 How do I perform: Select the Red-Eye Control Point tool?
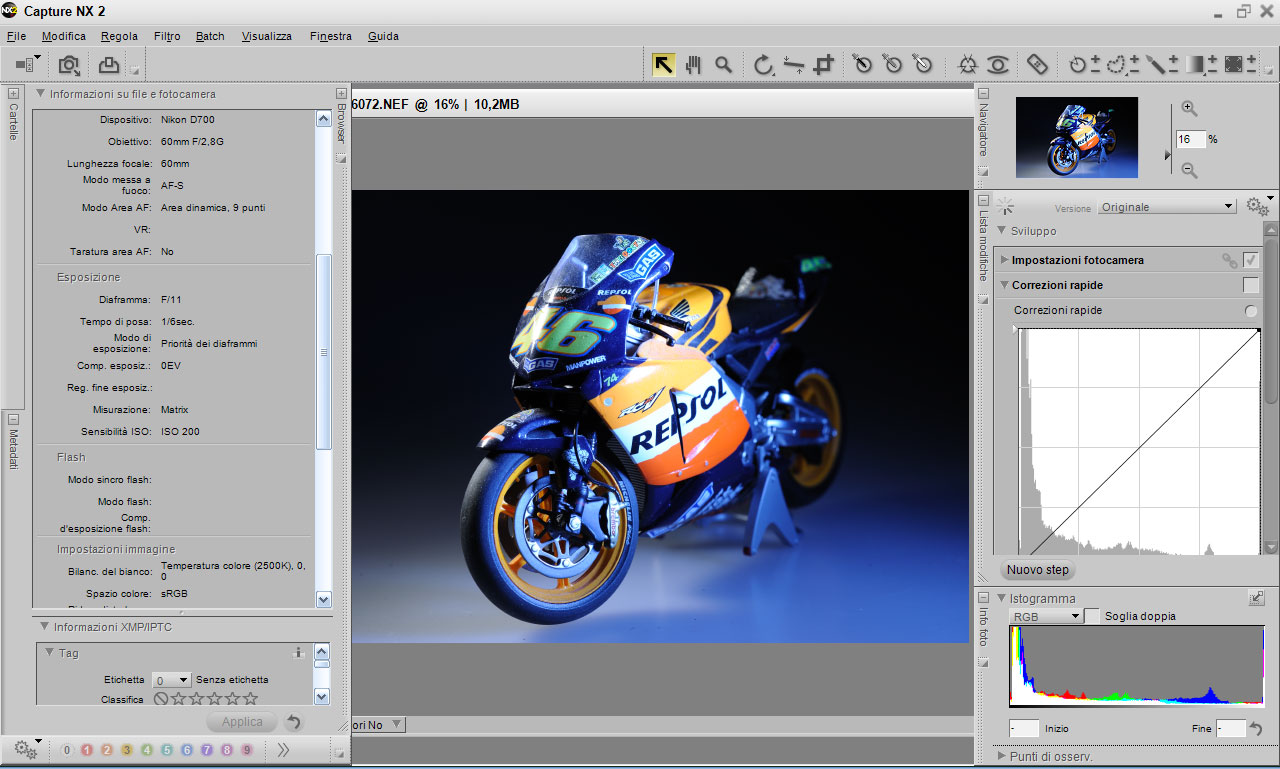pyautogui.click(x=997, y=65)
